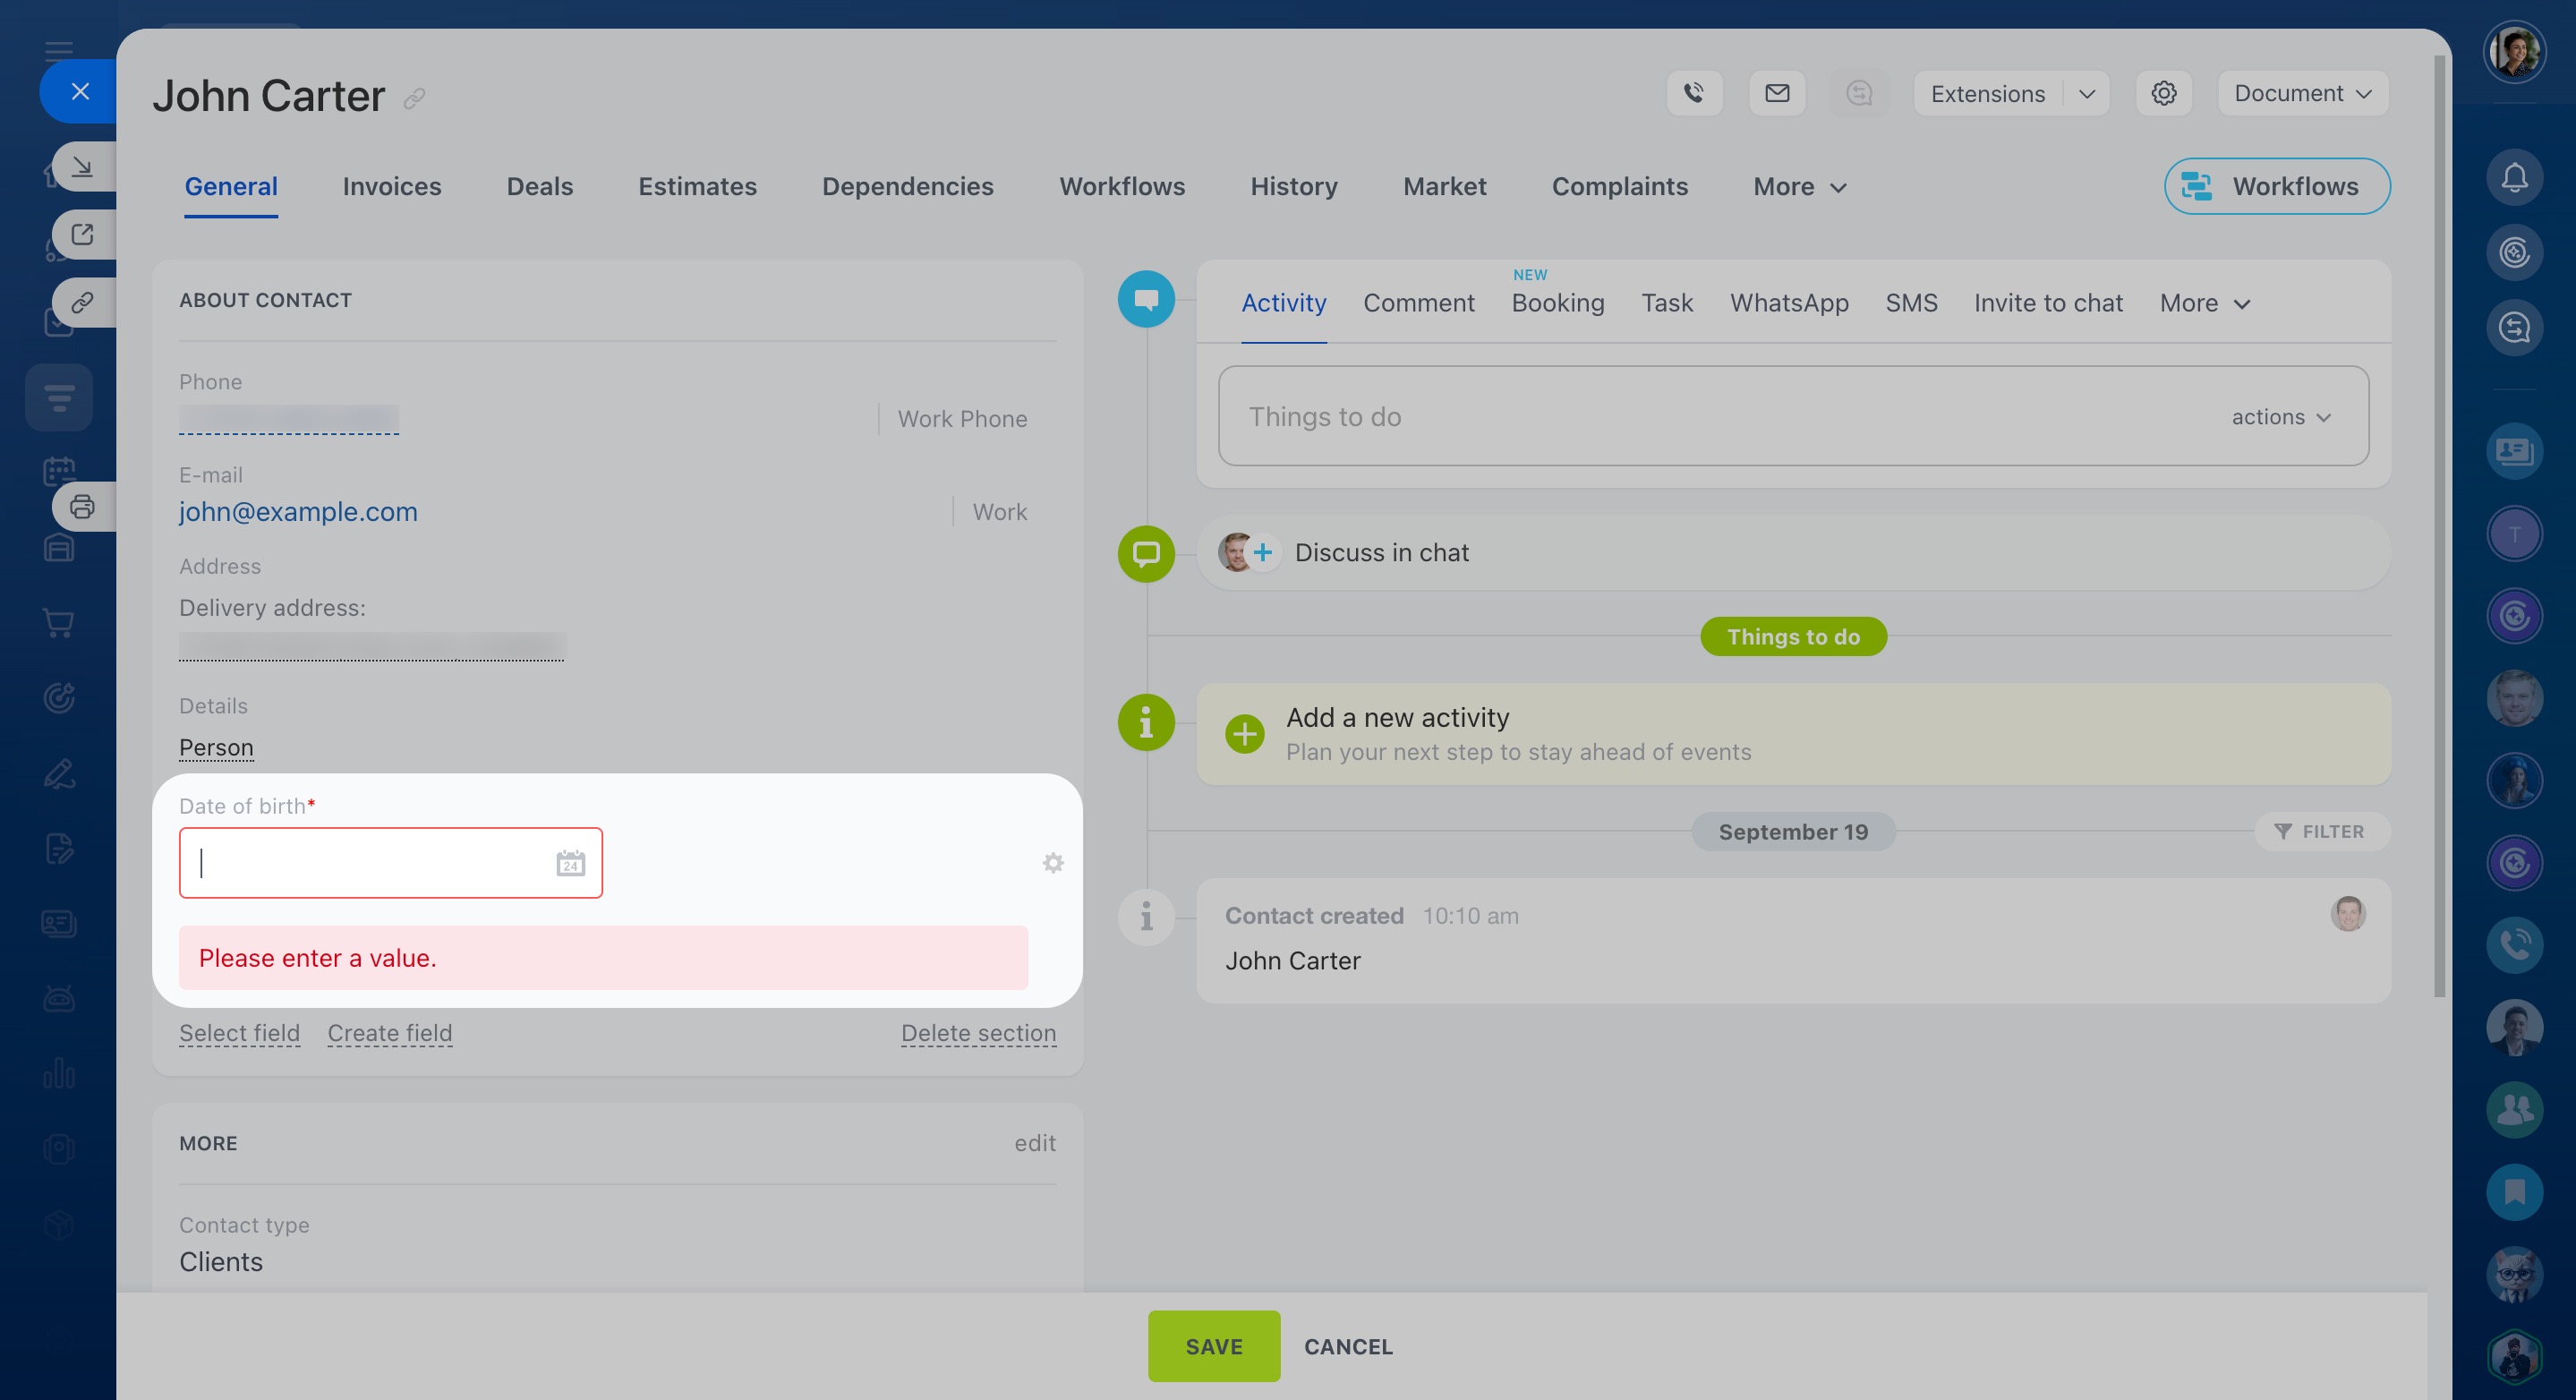The height and width of the screenshot is (1400, 2576).
Task: Click the FILTER button in timeline
Action: tap(2320, 831)
